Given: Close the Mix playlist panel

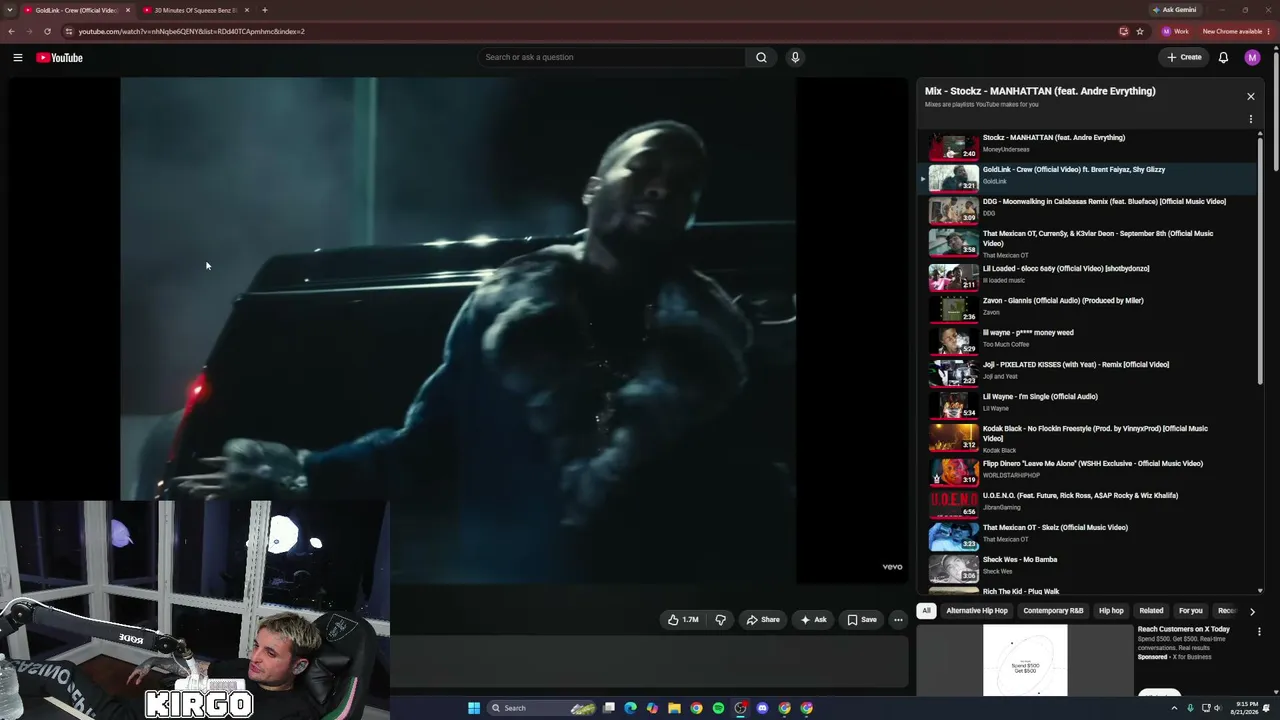Looking at the screenshot, I should [x=1250, y=97].
